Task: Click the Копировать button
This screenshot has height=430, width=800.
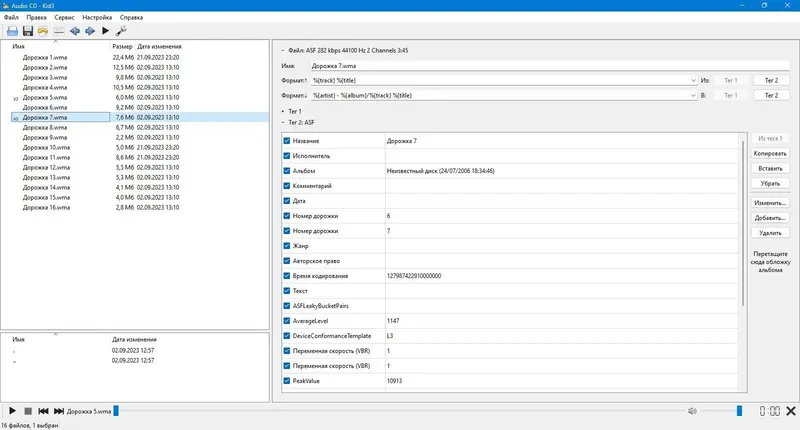Action: point(770,154)
